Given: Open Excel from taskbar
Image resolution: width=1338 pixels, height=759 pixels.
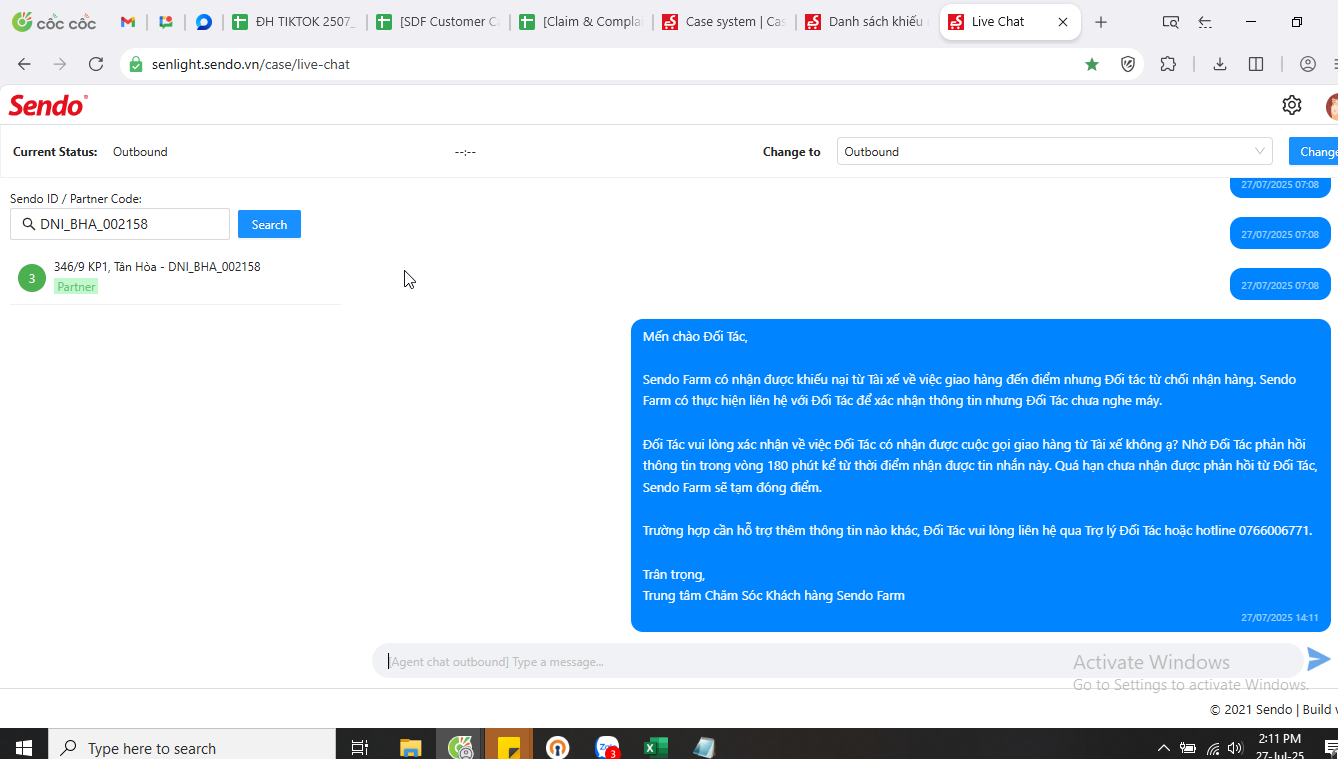Looking at the screenshot, I should (x=656, y=747).
